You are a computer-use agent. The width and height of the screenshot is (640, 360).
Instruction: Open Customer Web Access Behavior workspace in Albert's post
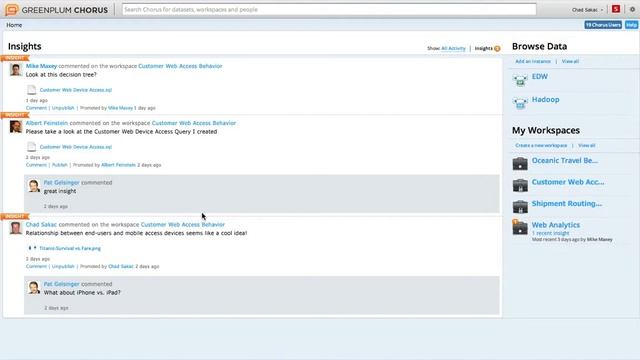click(194, 123)
